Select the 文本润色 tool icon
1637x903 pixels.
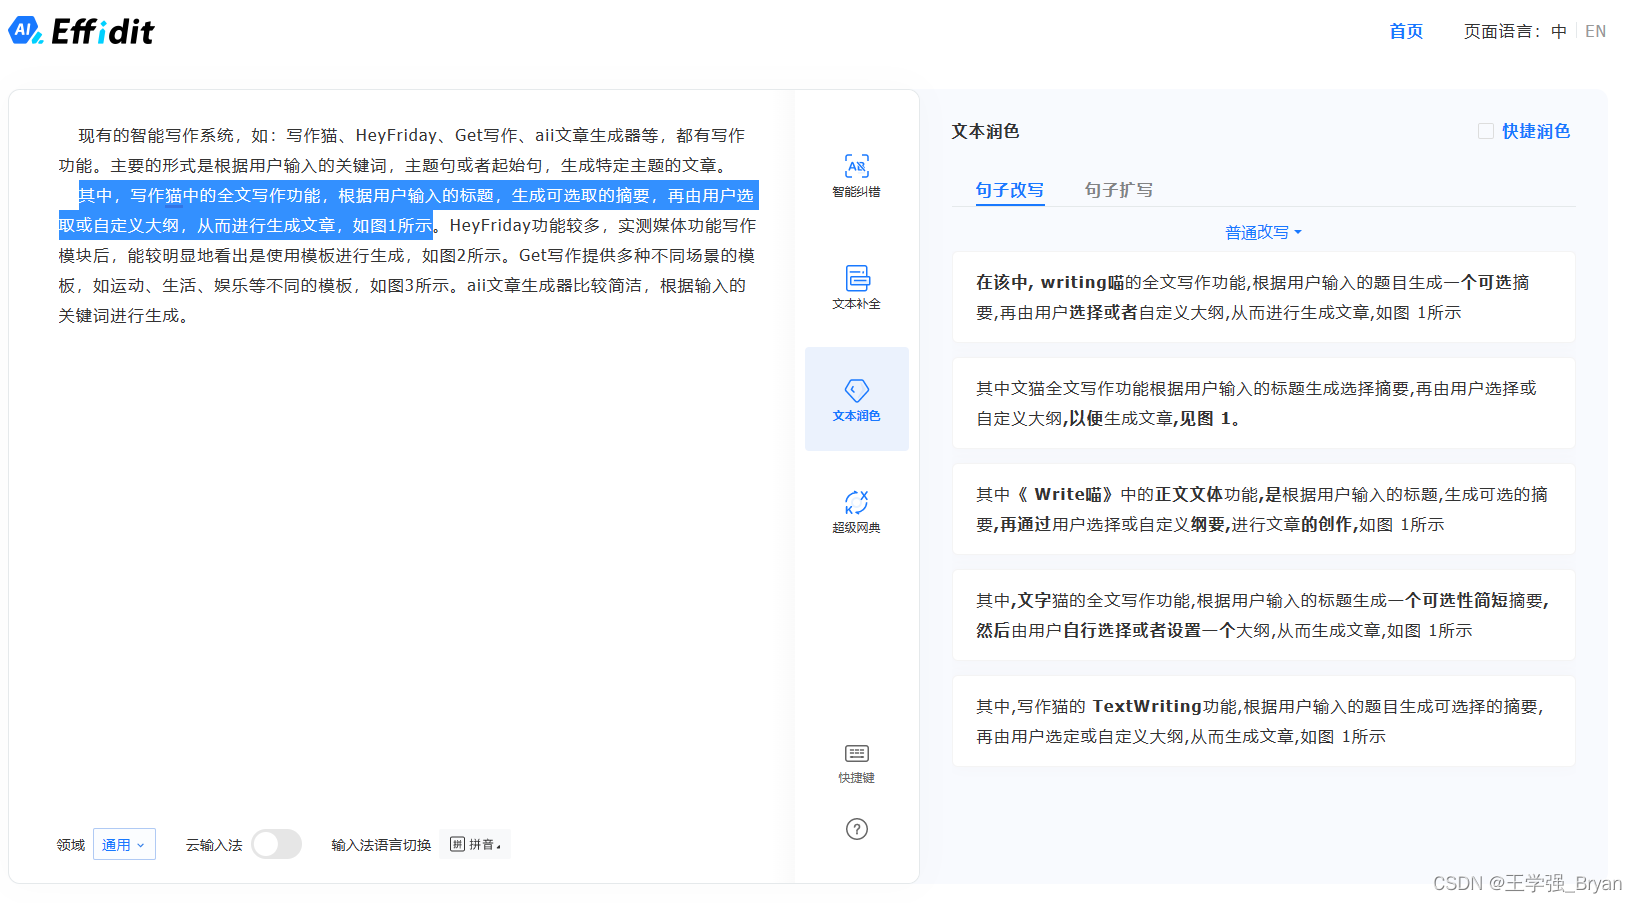click(856, 399)
